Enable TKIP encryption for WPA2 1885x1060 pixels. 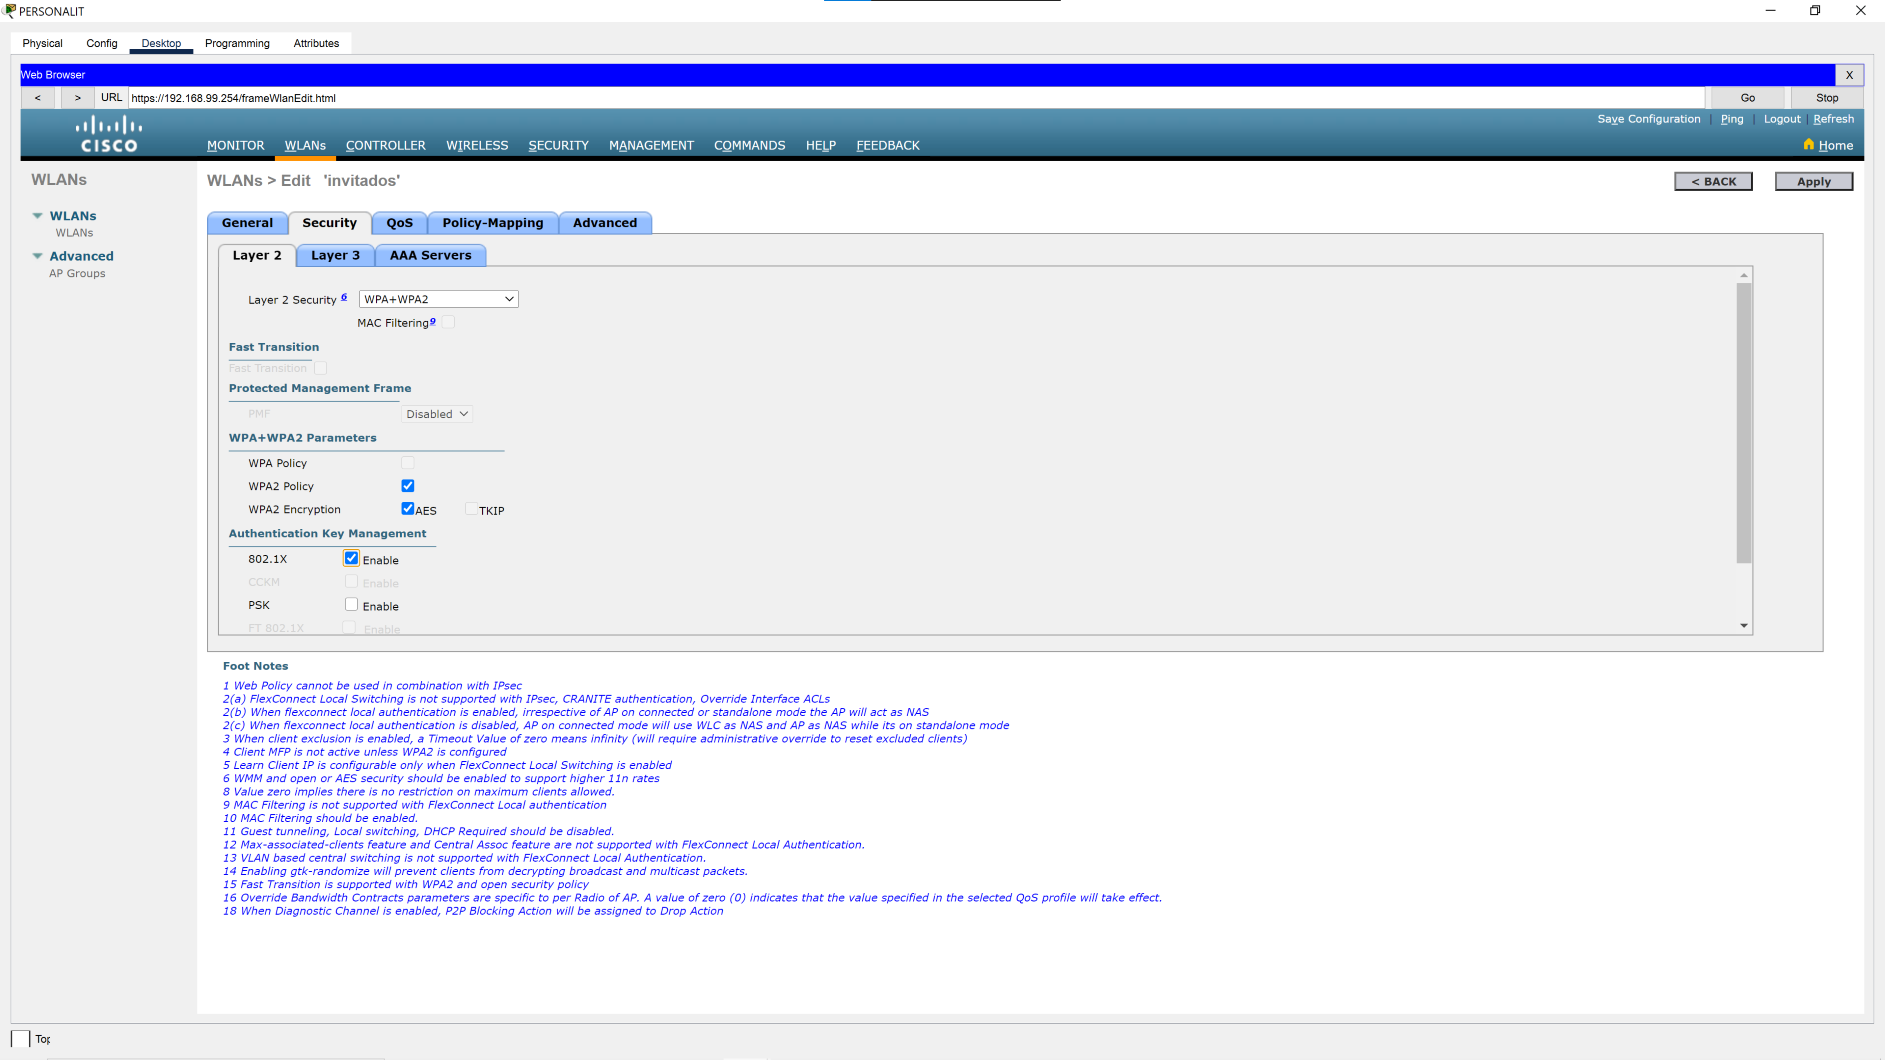(x=471, y=509)
